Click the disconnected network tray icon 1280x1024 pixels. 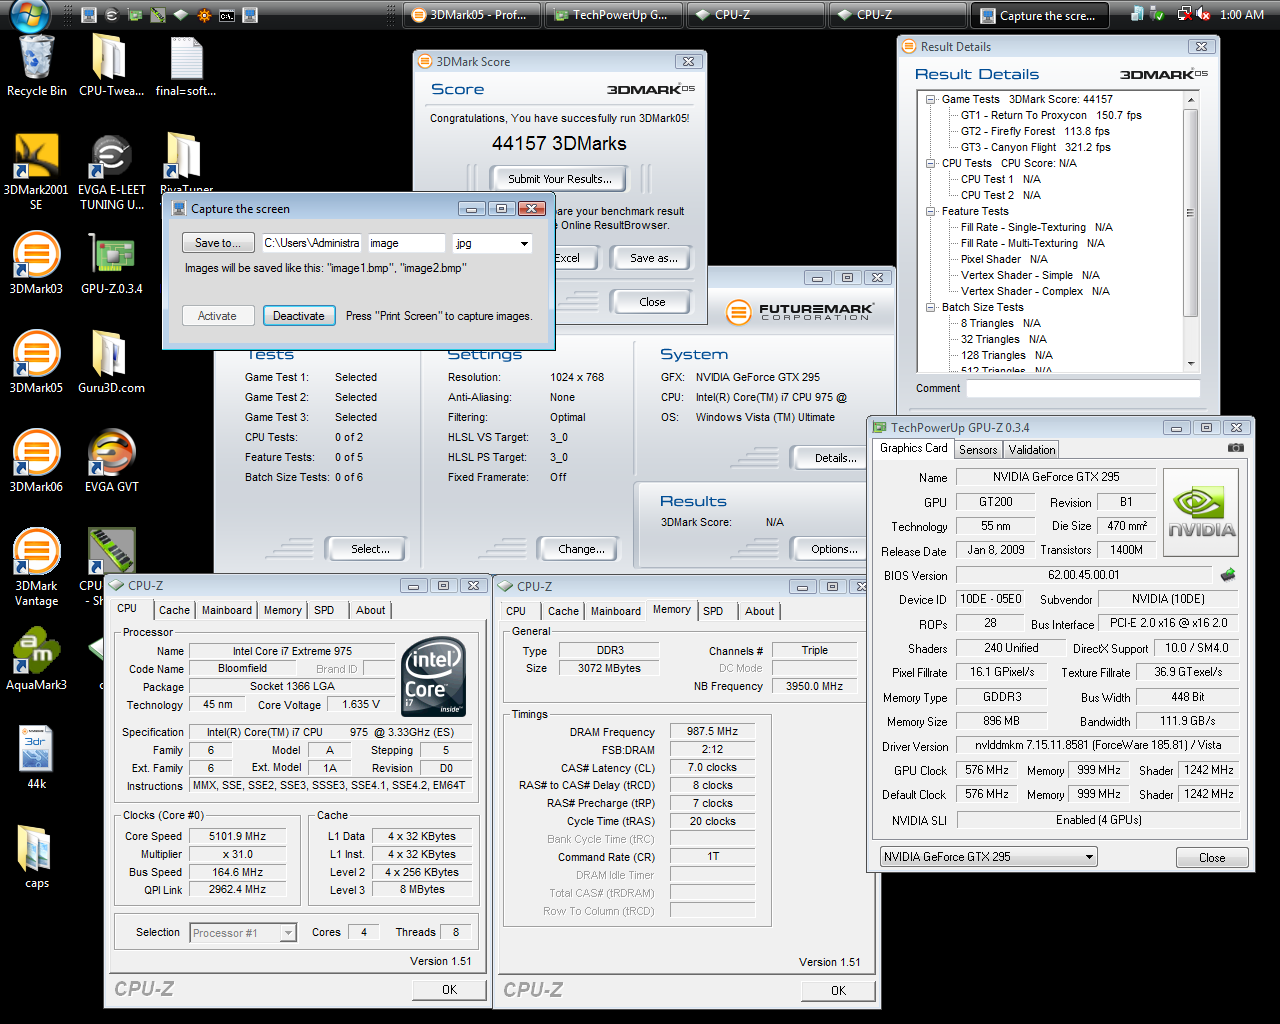[1184, 14]
